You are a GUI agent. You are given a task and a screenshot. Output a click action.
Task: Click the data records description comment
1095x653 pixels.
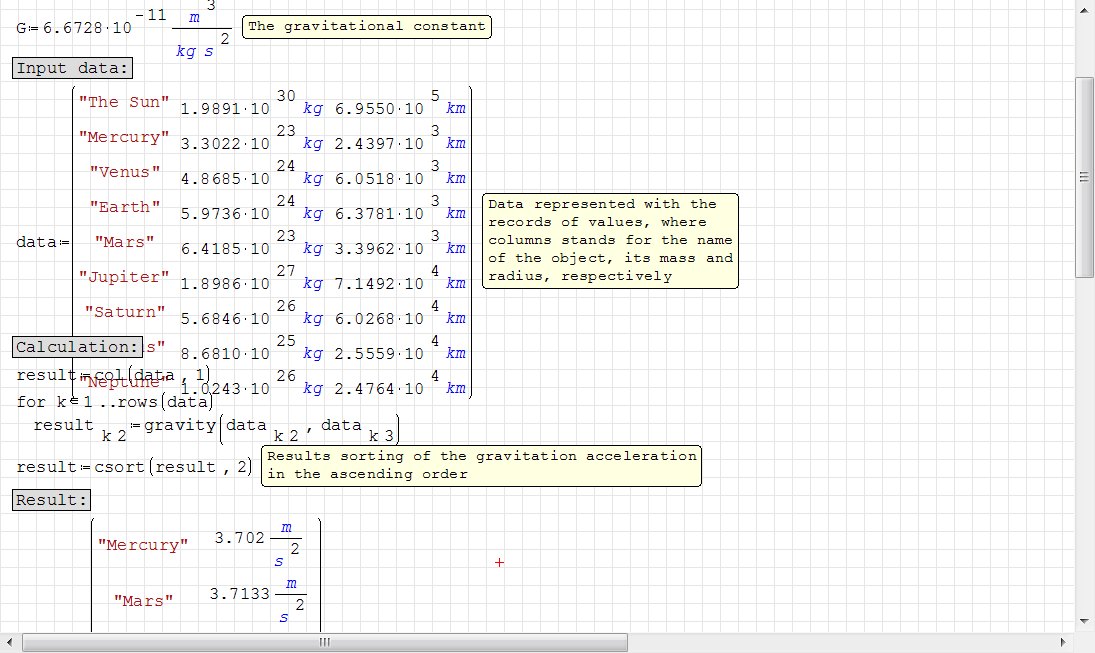pos(610,240)
